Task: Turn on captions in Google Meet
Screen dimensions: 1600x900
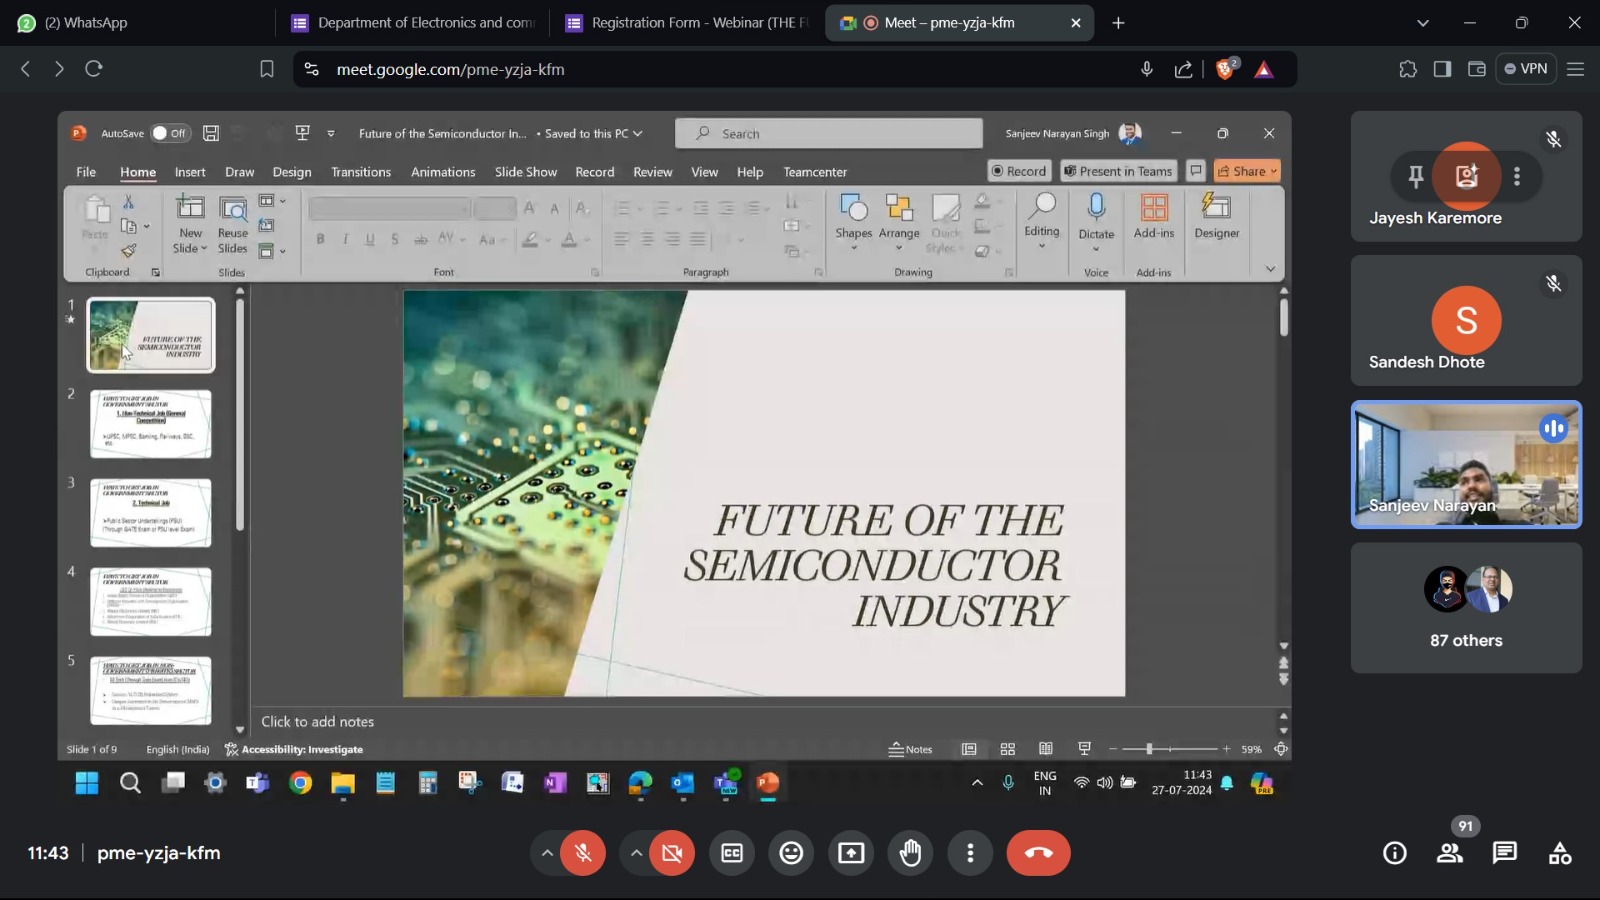Action: pos(732,852)
